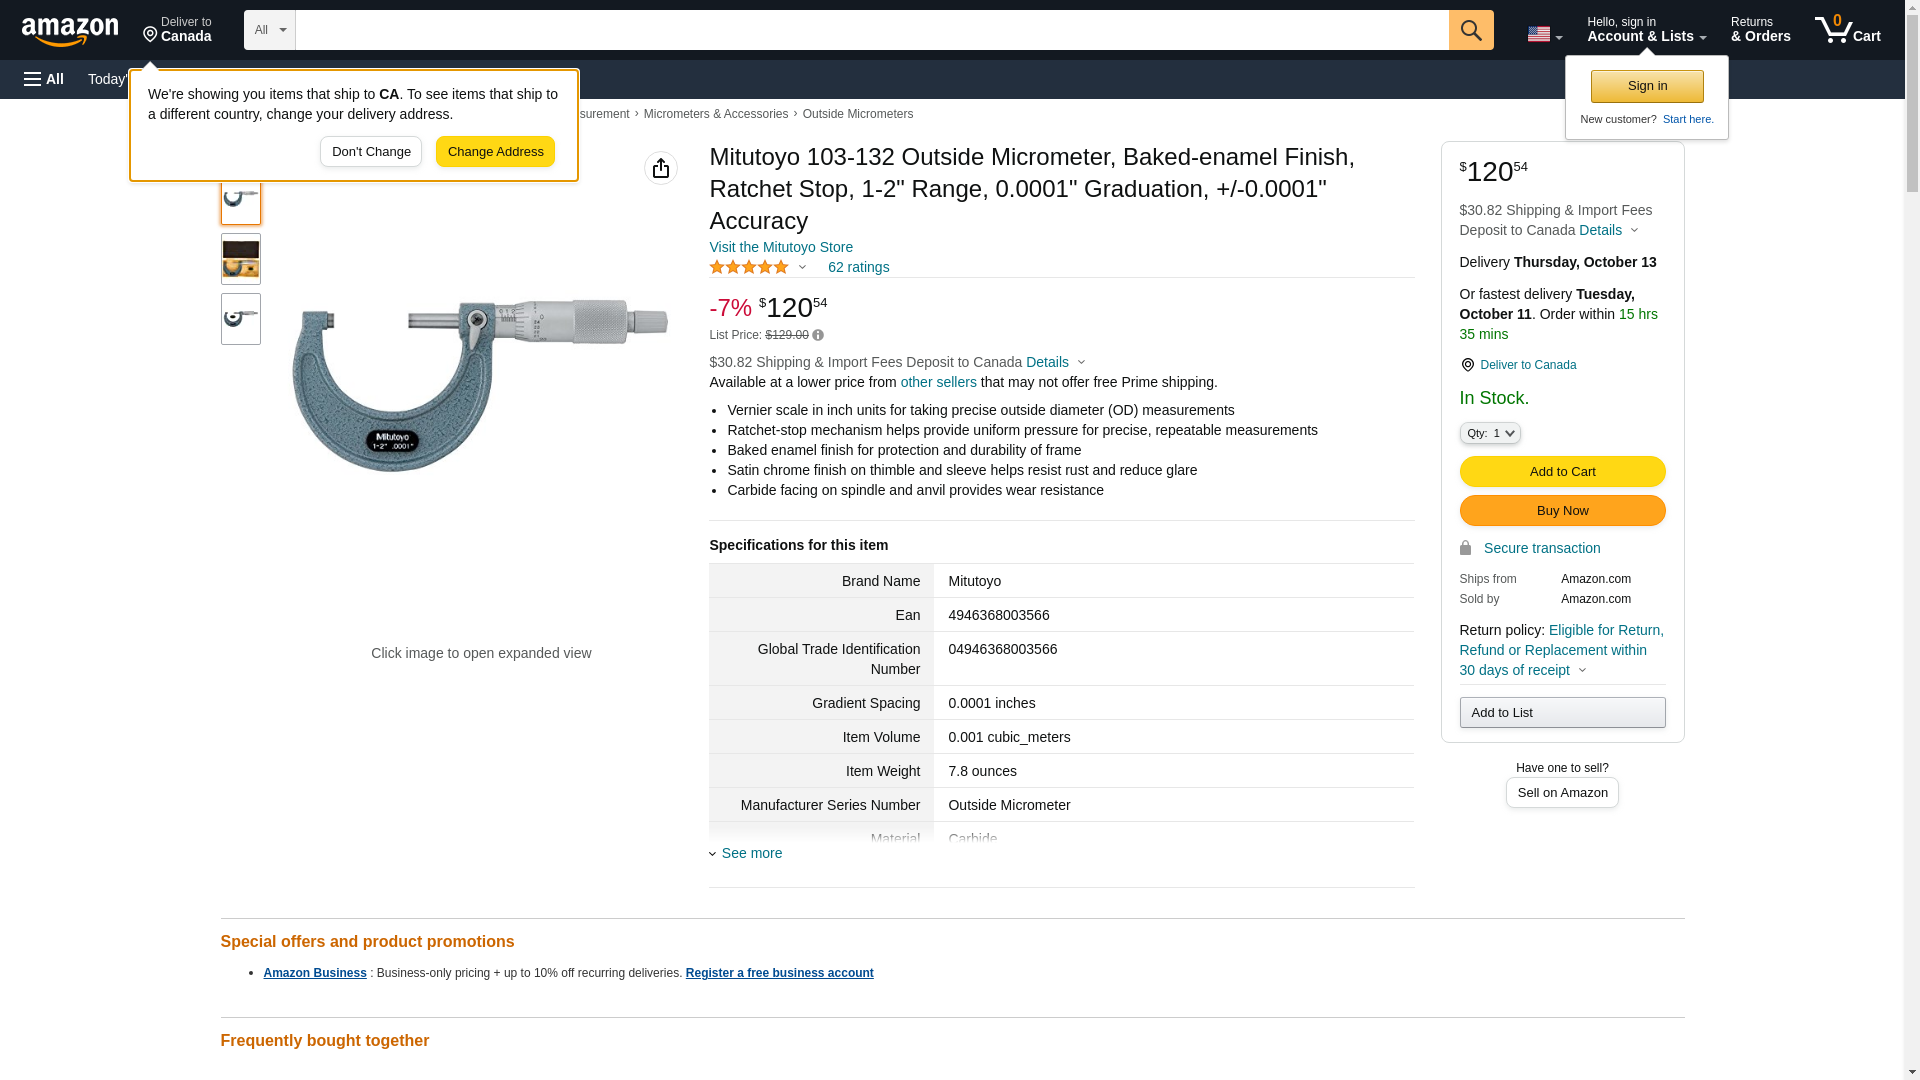Open the All hamburger menu
1920x1080 pixels.
click(x=44, y=79)
